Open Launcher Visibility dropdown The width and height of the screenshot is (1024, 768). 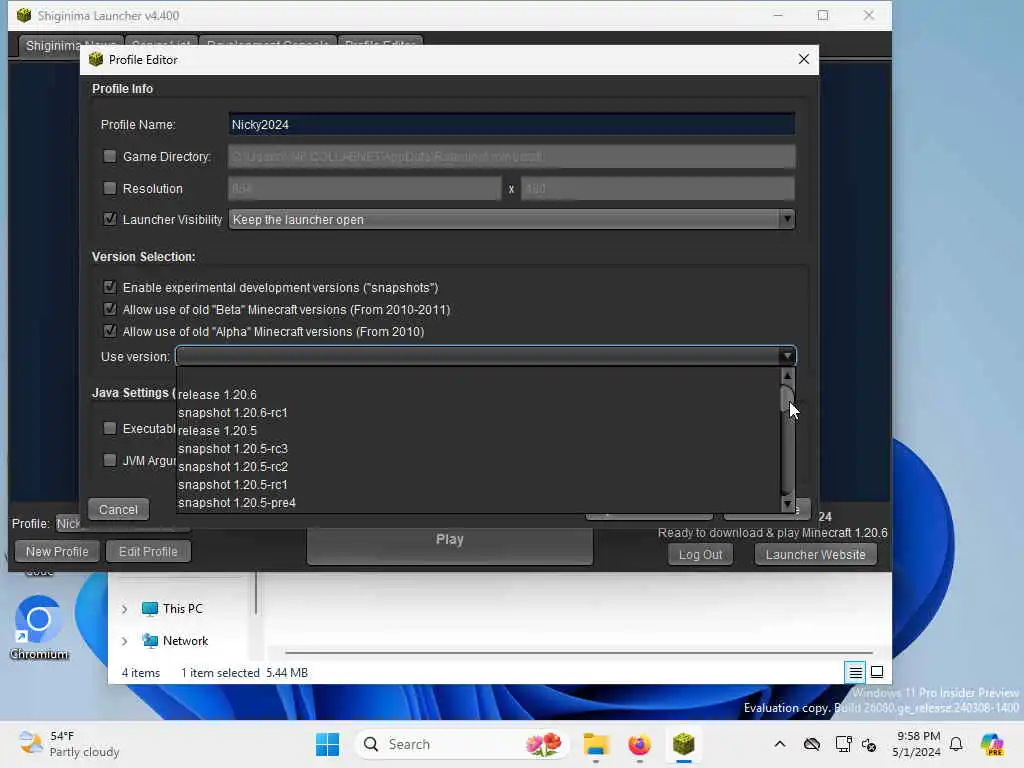coord(511,219)
